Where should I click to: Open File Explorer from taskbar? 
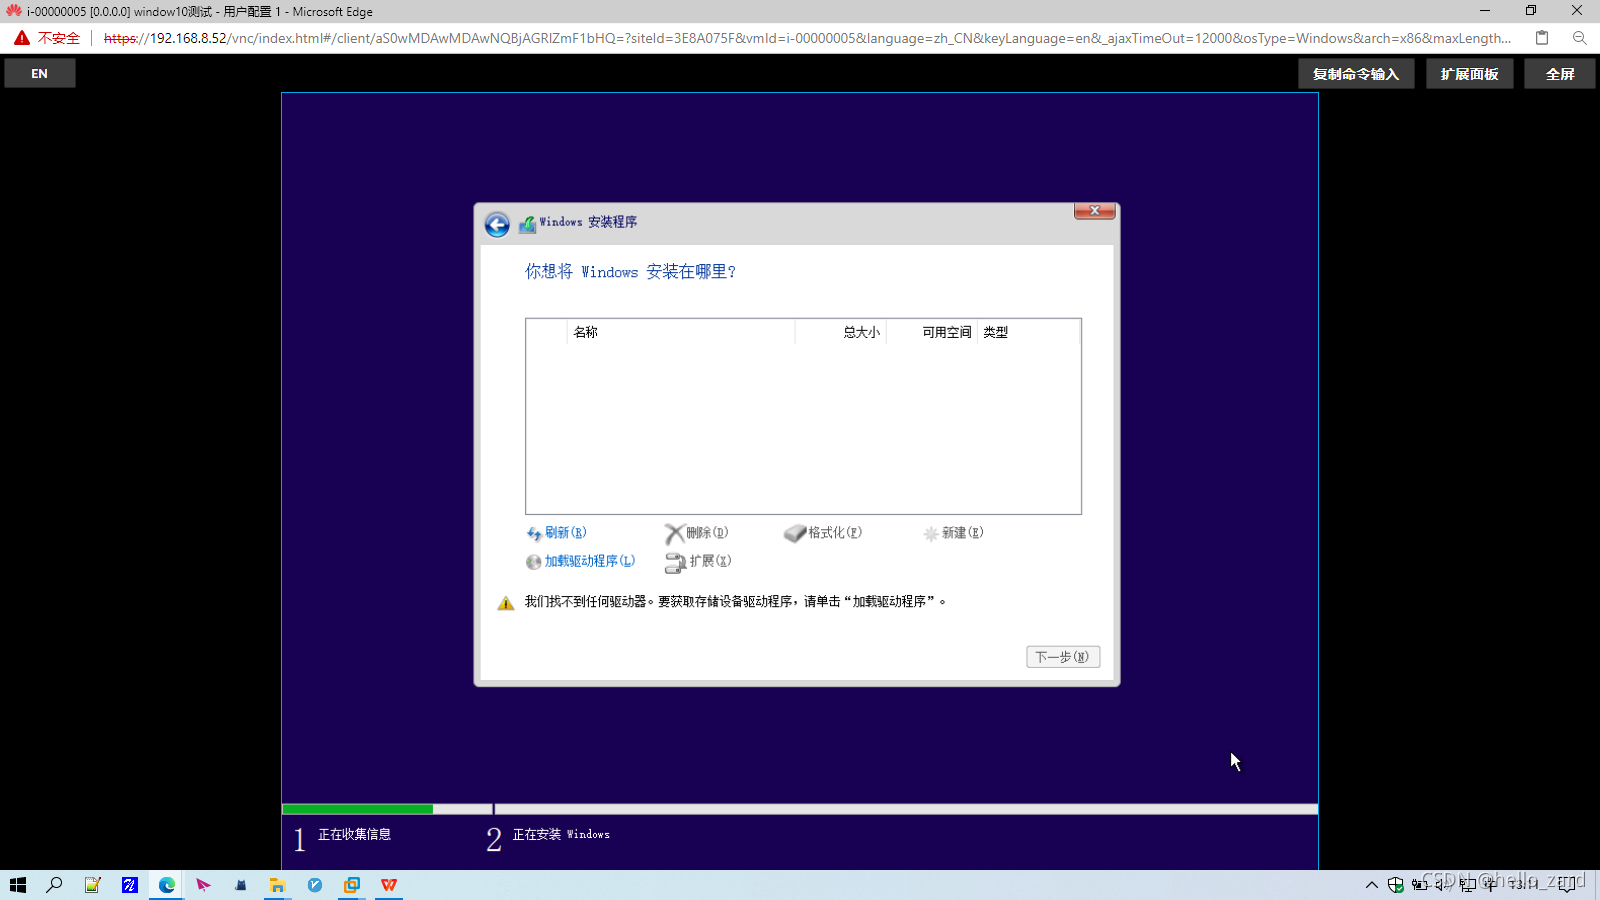point(277,885)
